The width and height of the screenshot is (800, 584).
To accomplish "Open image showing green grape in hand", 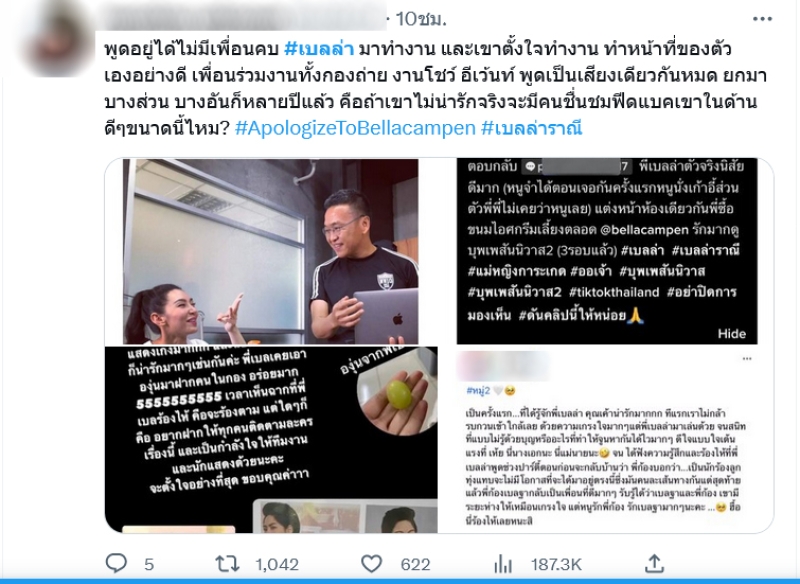I will 271,440.
